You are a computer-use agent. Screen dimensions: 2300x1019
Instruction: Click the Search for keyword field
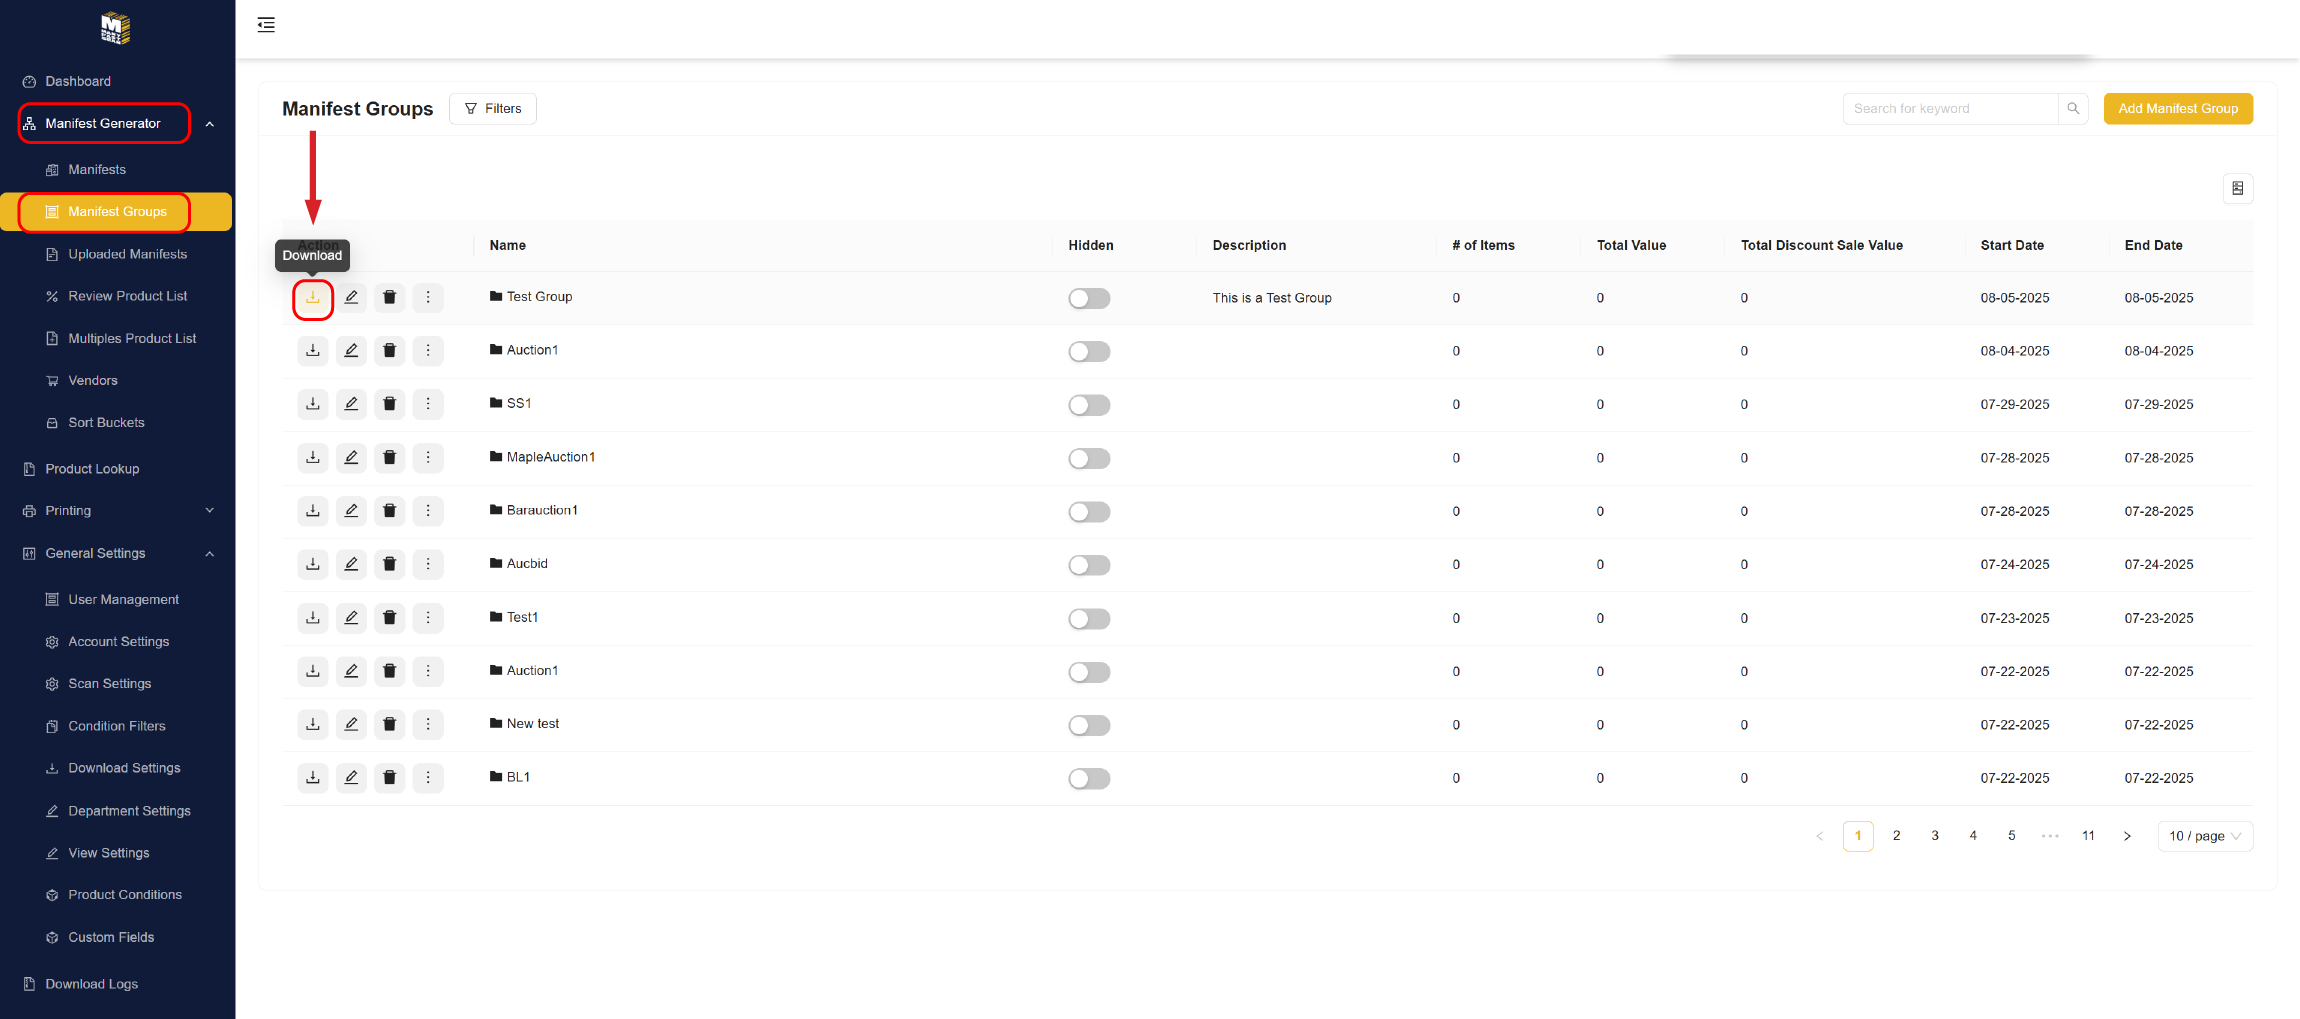[x=1950, y=109]
